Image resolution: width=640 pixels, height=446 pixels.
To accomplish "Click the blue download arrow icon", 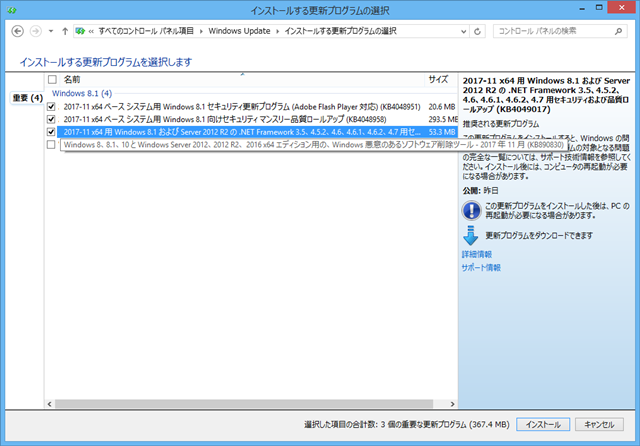I will pyautogui.click(x=471, y=235).
